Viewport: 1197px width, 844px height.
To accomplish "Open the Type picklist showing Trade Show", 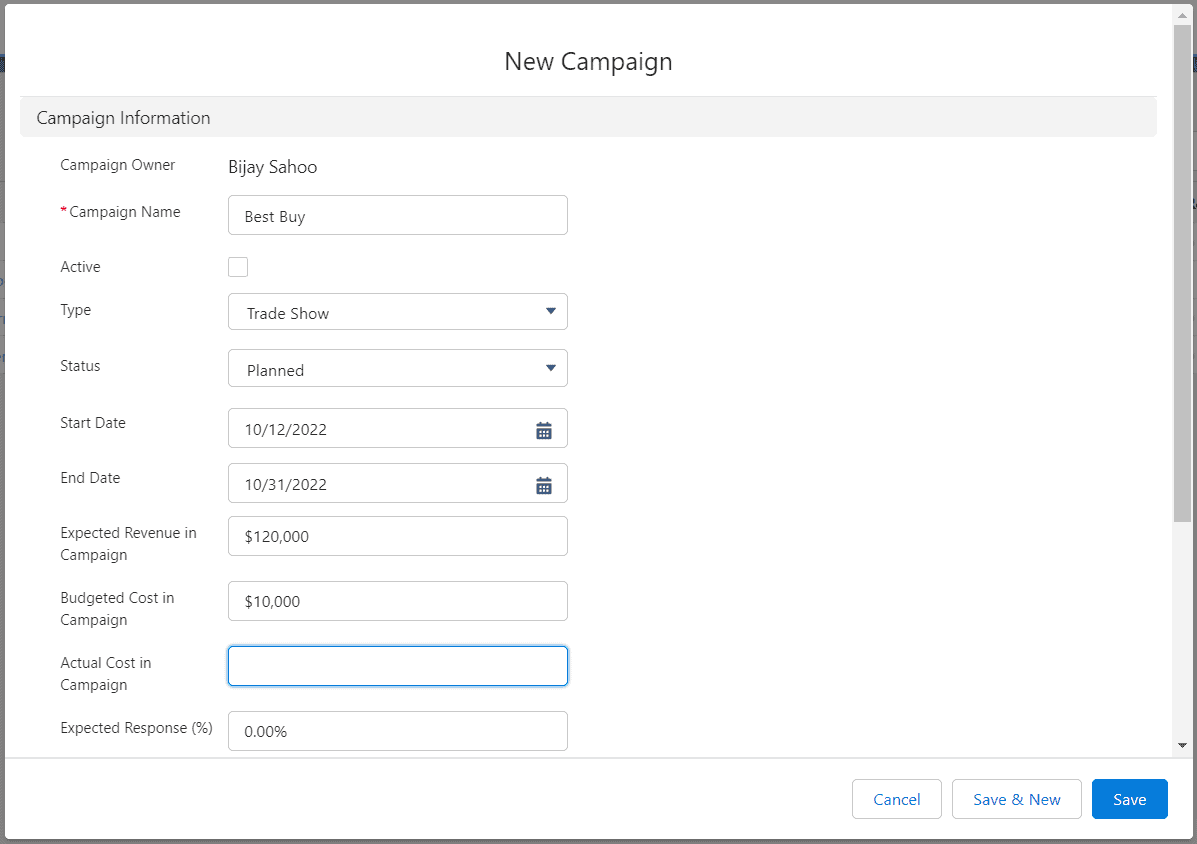I will [x=397, y=311].
